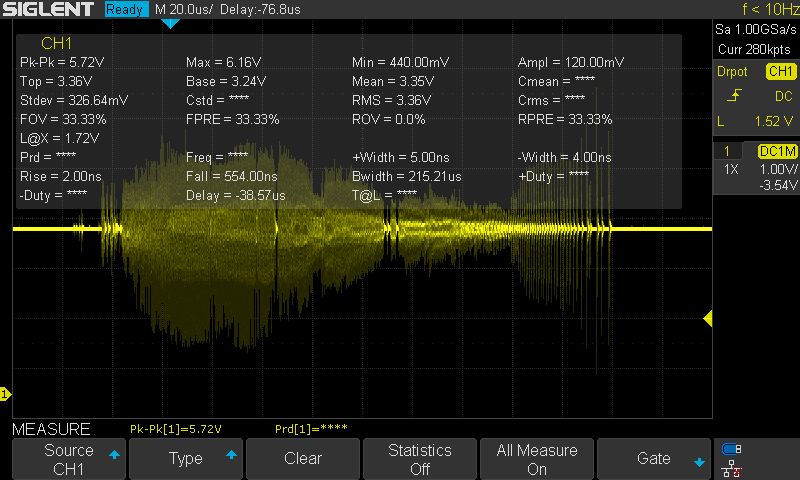Select the trigger level 1.52 V value
Screen dimensions: 800x480
click(773, 121)
